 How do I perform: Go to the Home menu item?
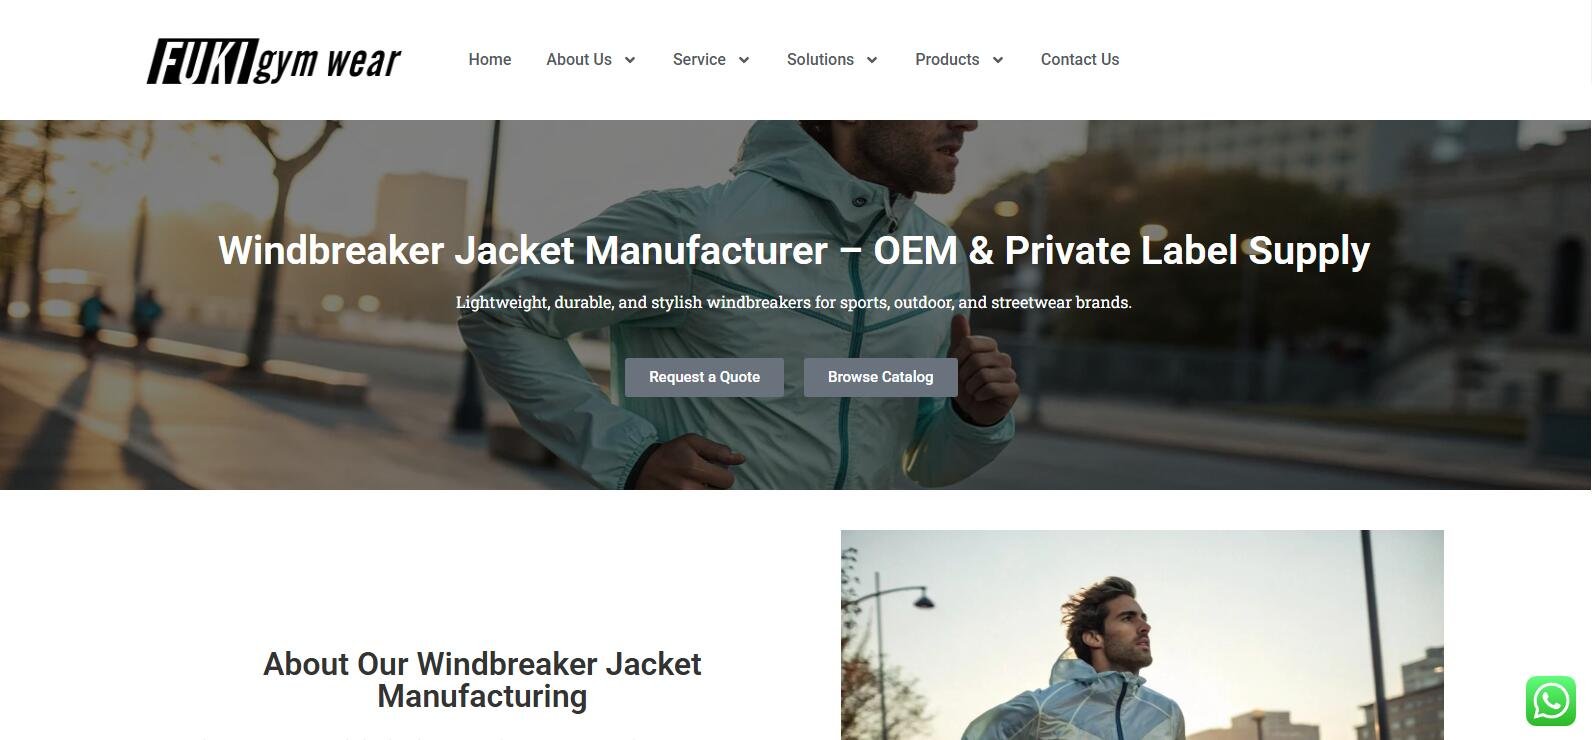(x=490, y=60)
